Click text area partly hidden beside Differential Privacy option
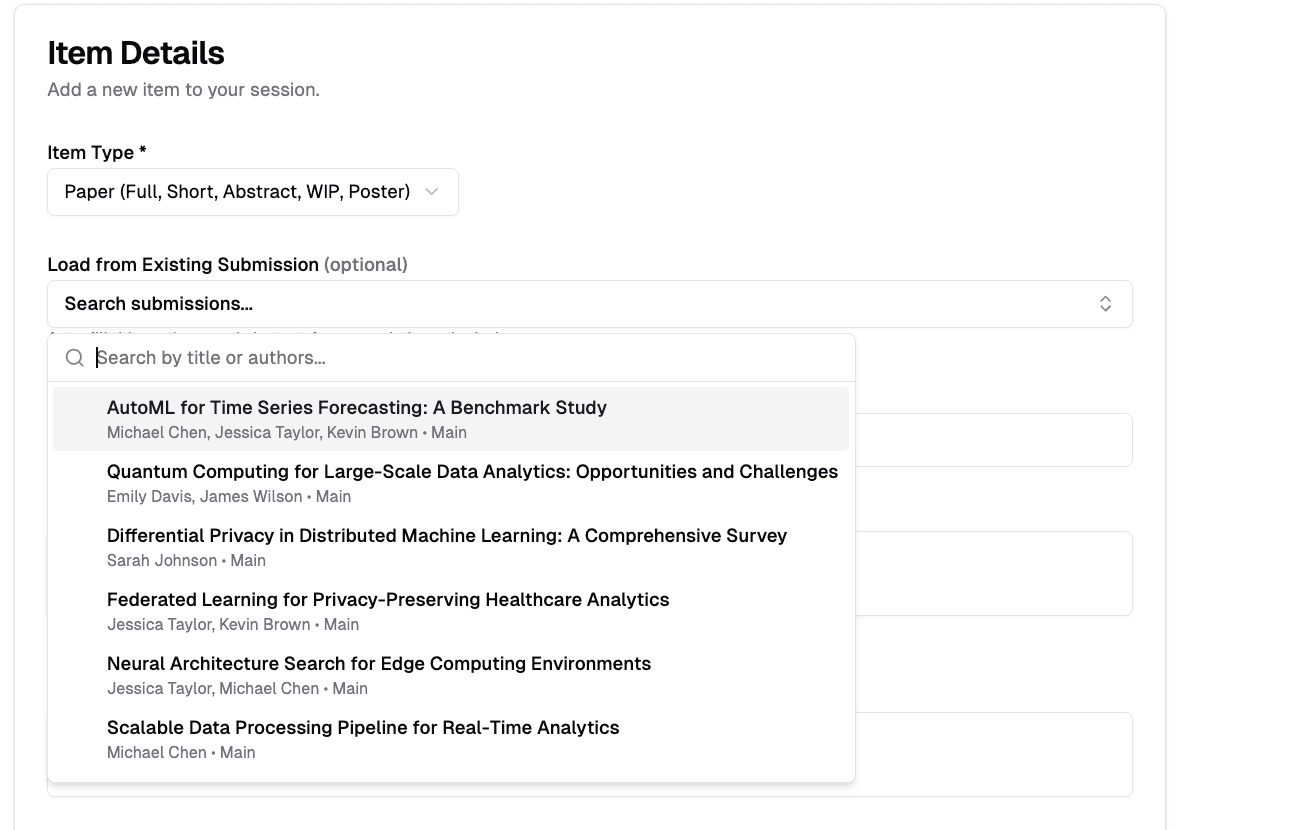 pyautogui.click(x=993, y=573)
